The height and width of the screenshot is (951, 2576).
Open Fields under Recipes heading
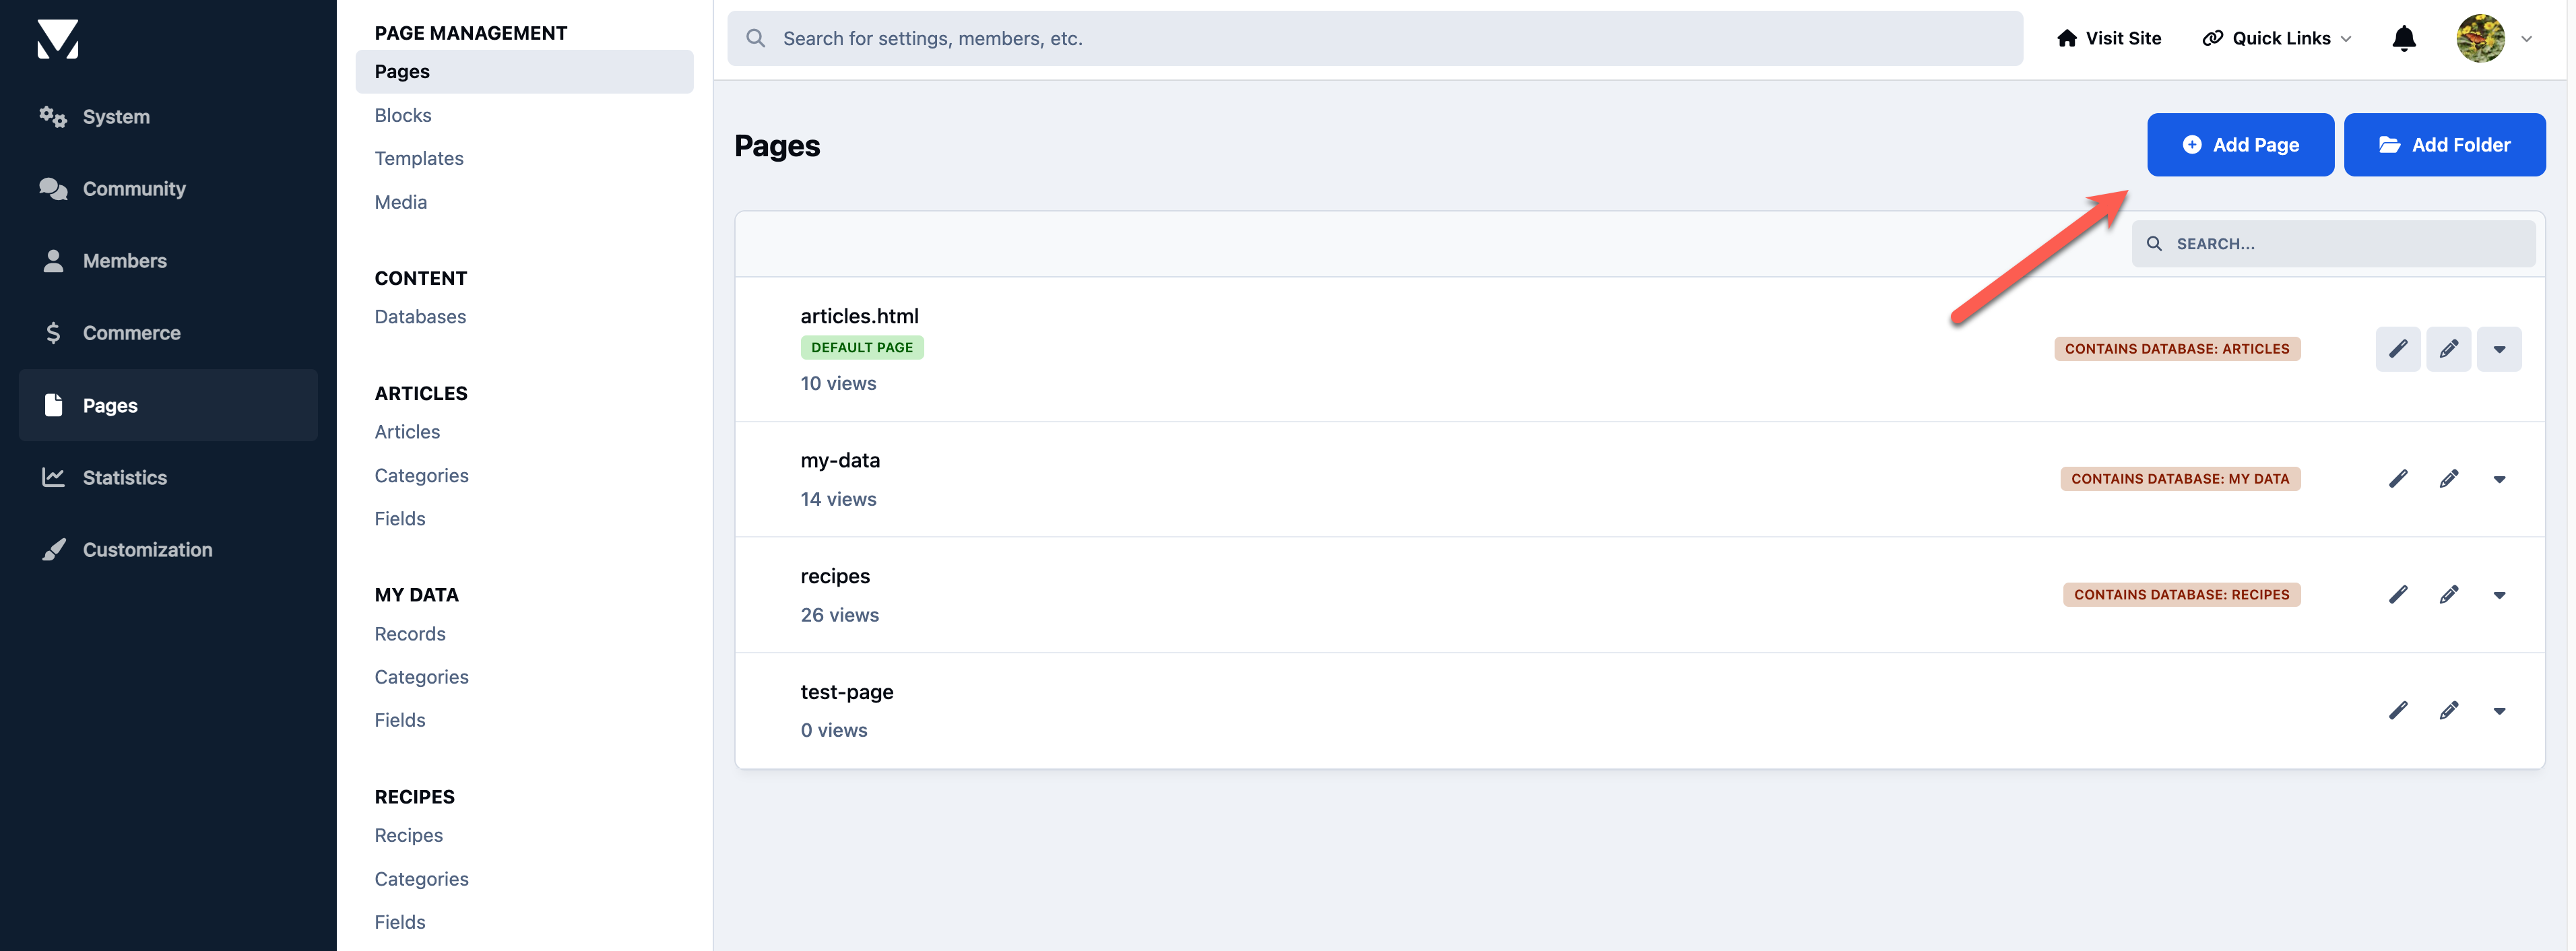400,922
